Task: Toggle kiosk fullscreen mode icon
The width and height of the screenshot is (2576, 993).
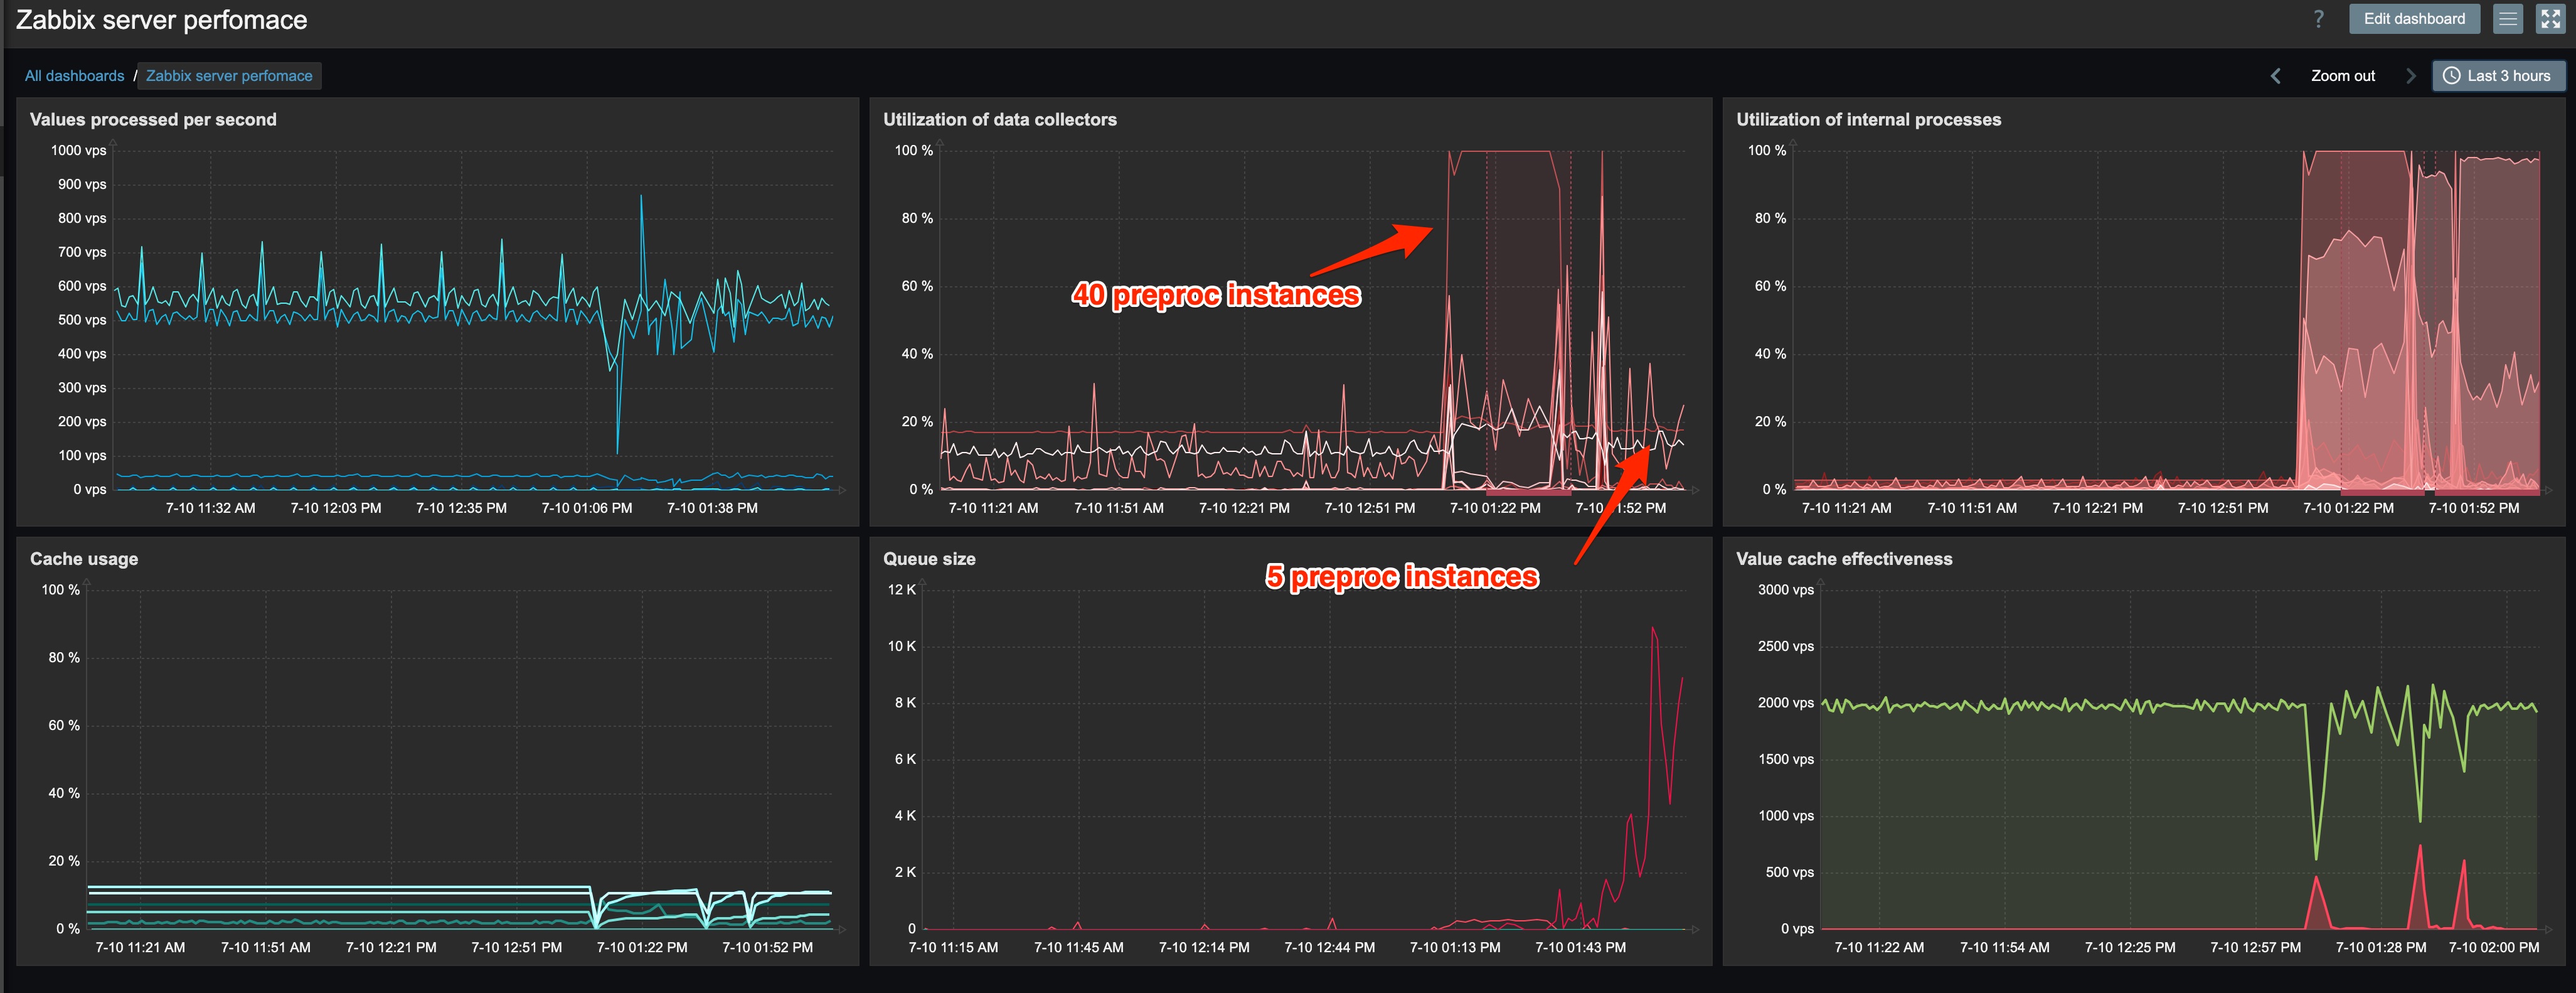Action: coord(2550,19)
